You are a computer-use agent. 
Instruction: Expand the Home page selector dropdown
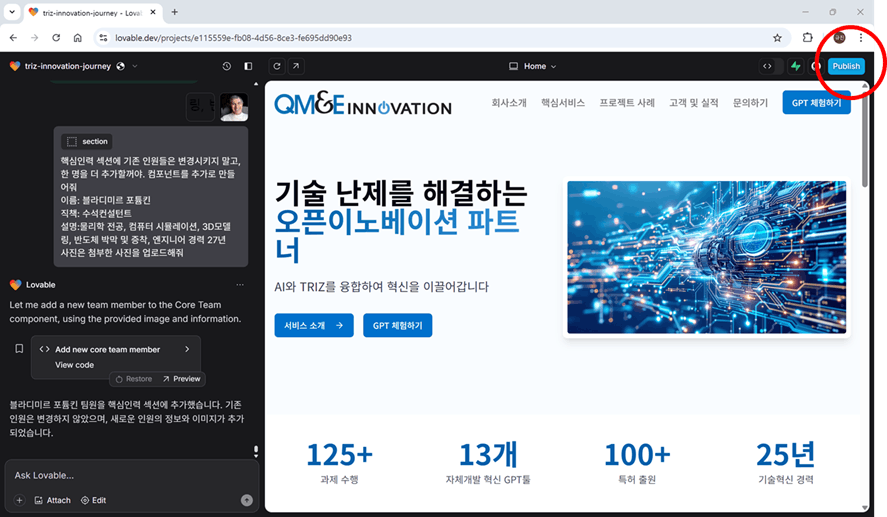(532, 66)
